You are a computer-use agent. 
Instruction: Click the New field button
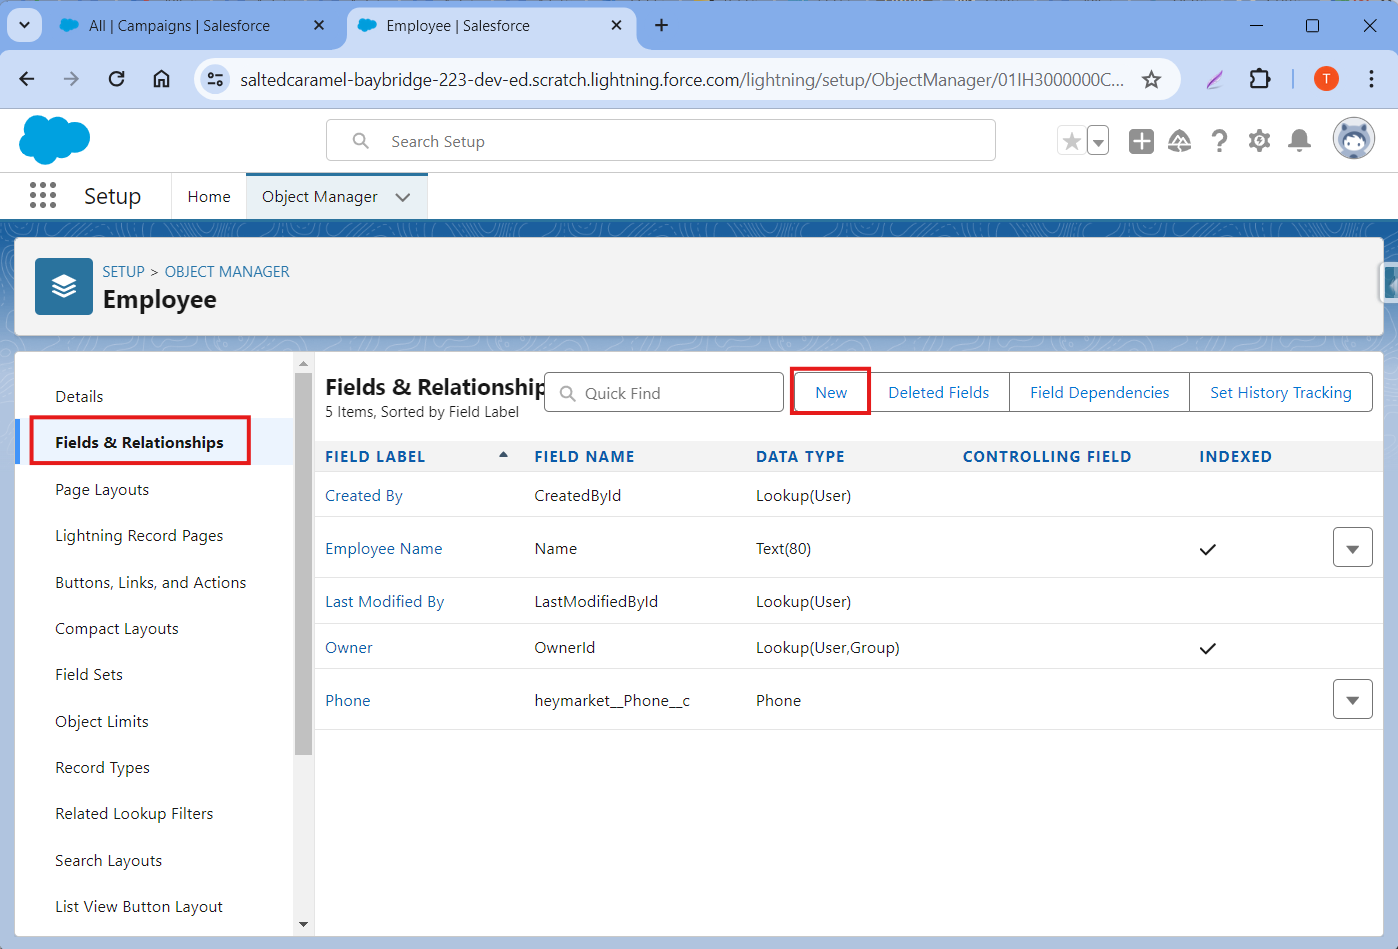click(x=831, y=393)
